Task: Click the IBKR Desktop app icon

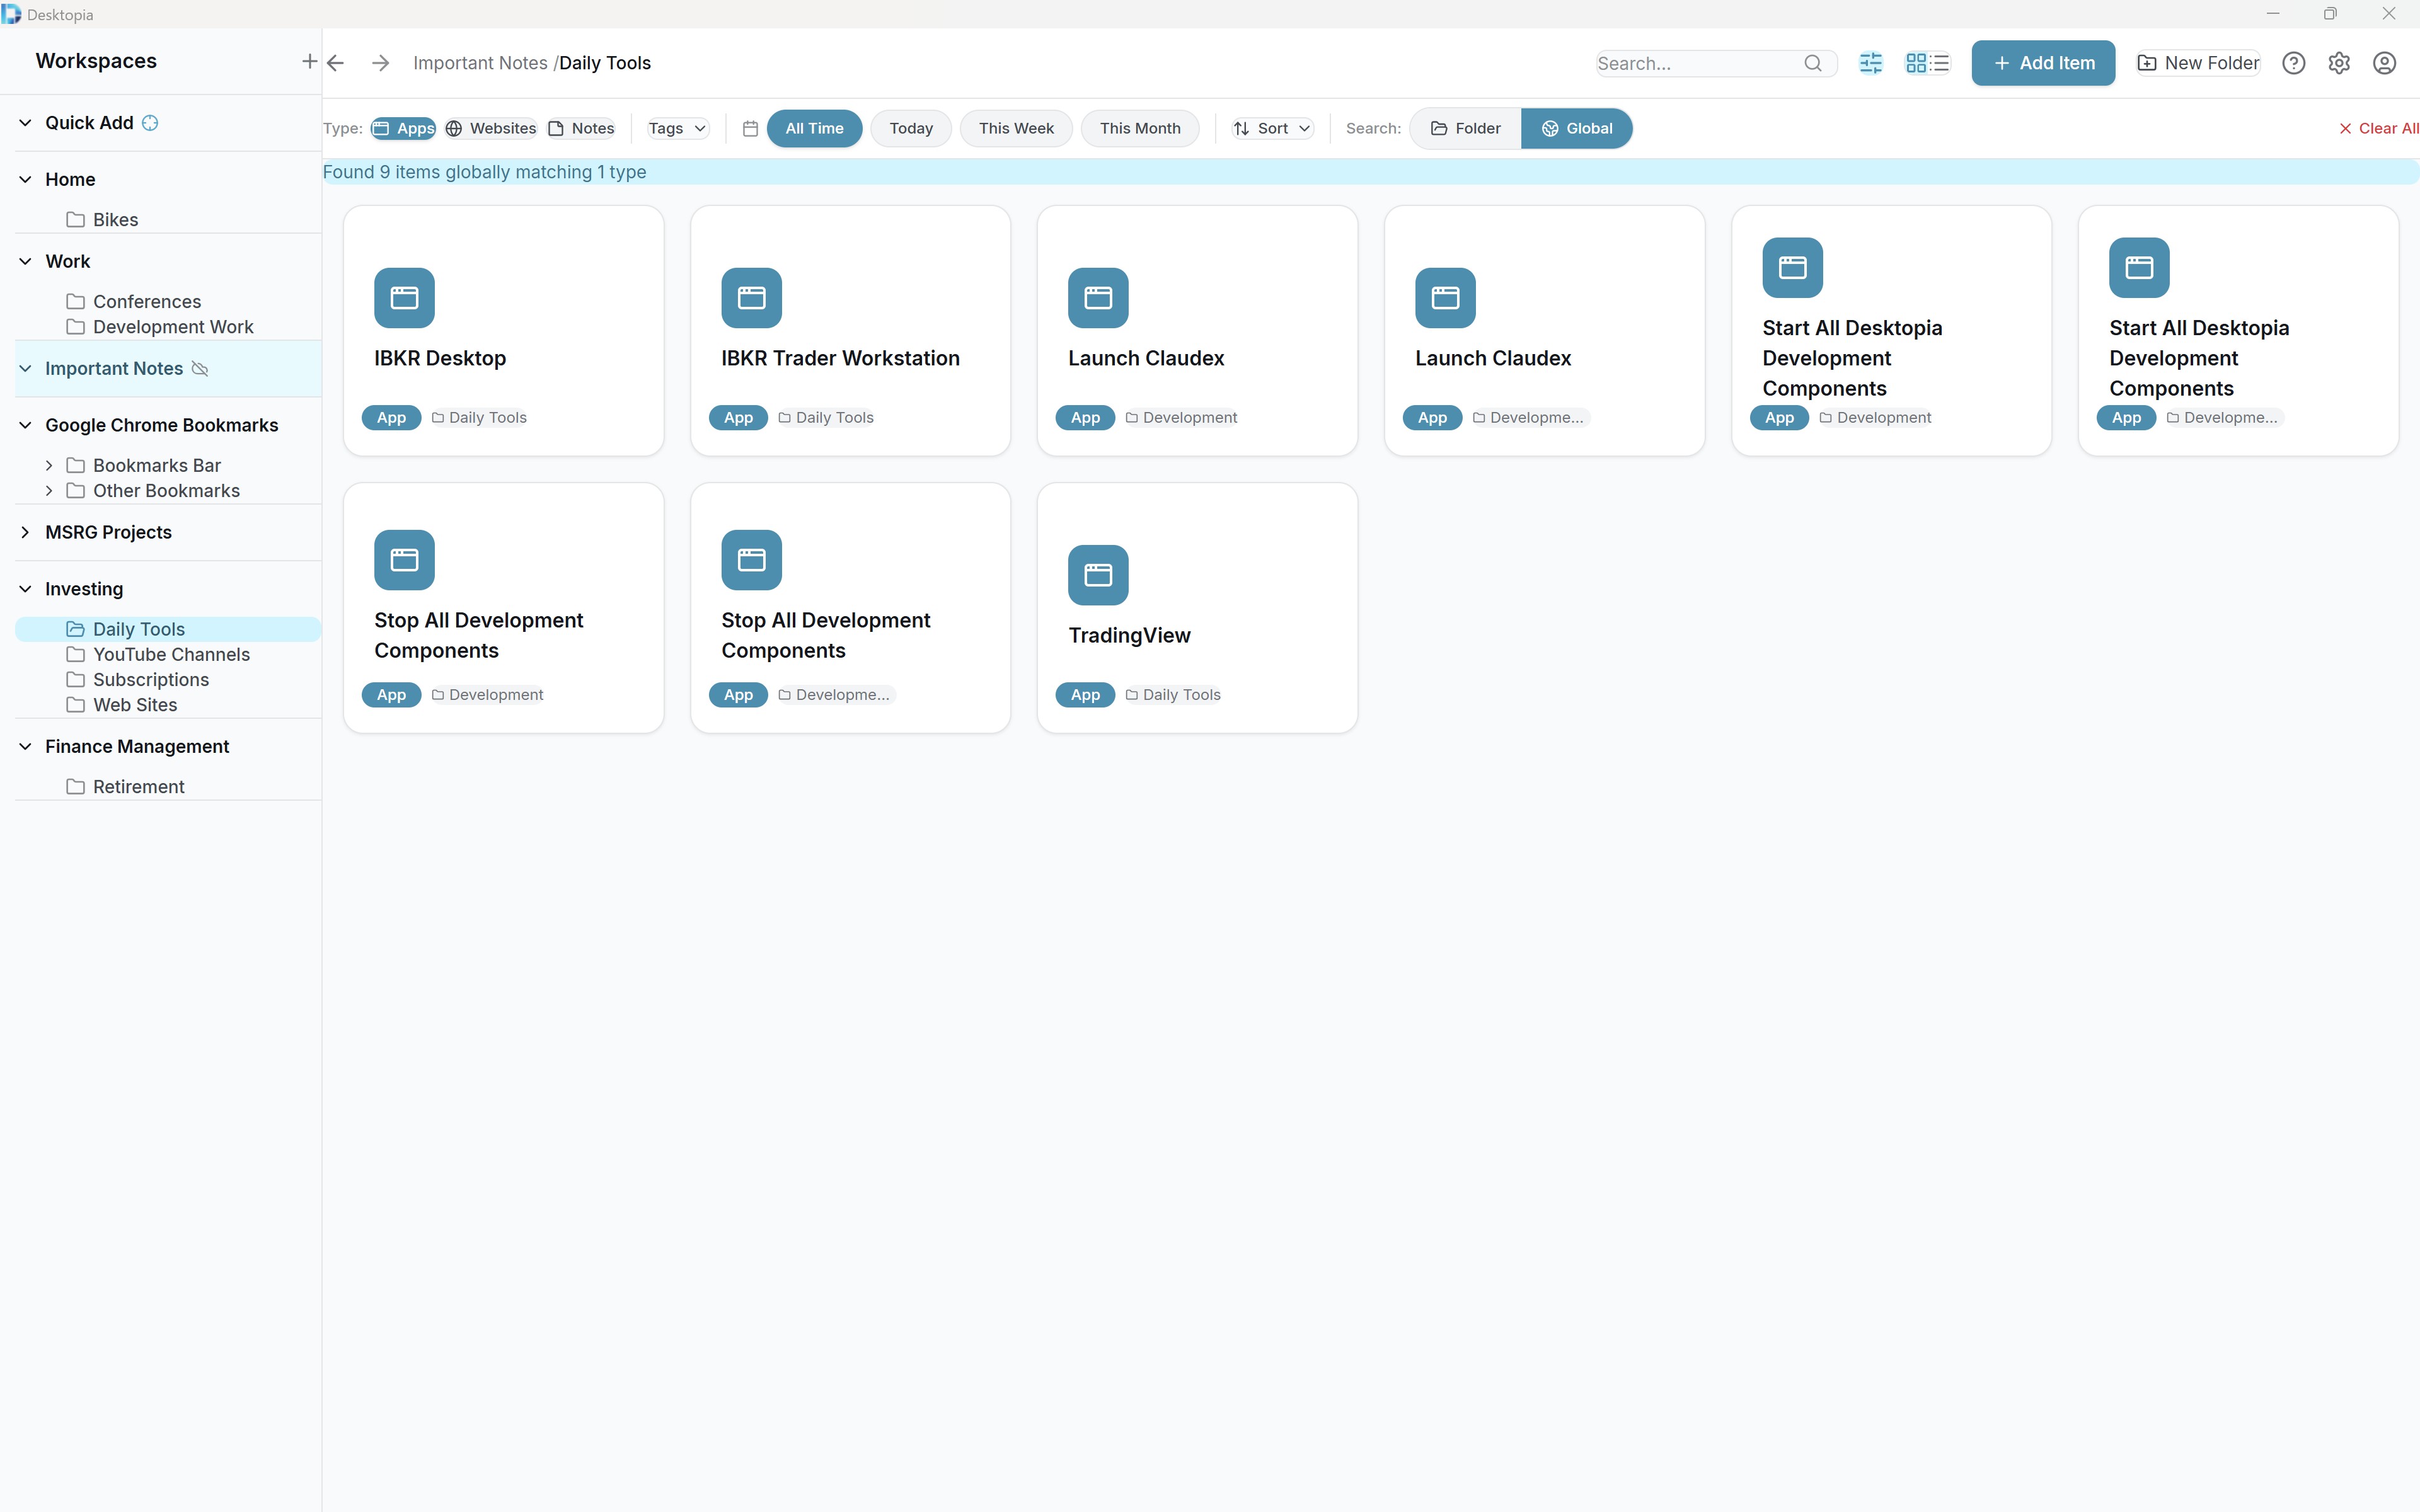Action: point(404,297)
